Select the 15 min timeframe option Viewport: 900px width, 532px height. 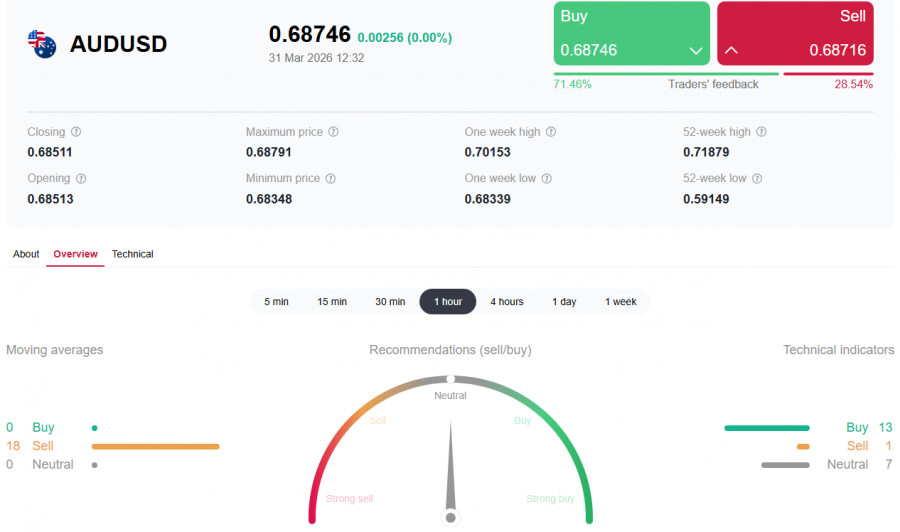pos(332,302)
